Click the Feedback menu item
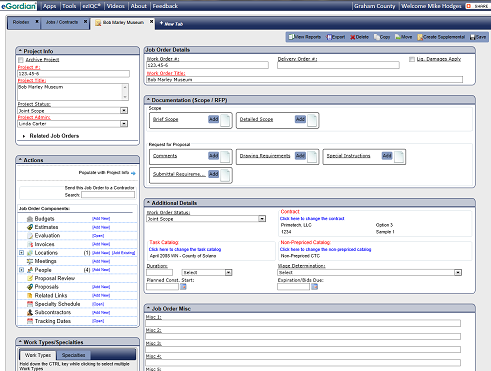This screenshot has width=491, height=371. click(165, 6)
